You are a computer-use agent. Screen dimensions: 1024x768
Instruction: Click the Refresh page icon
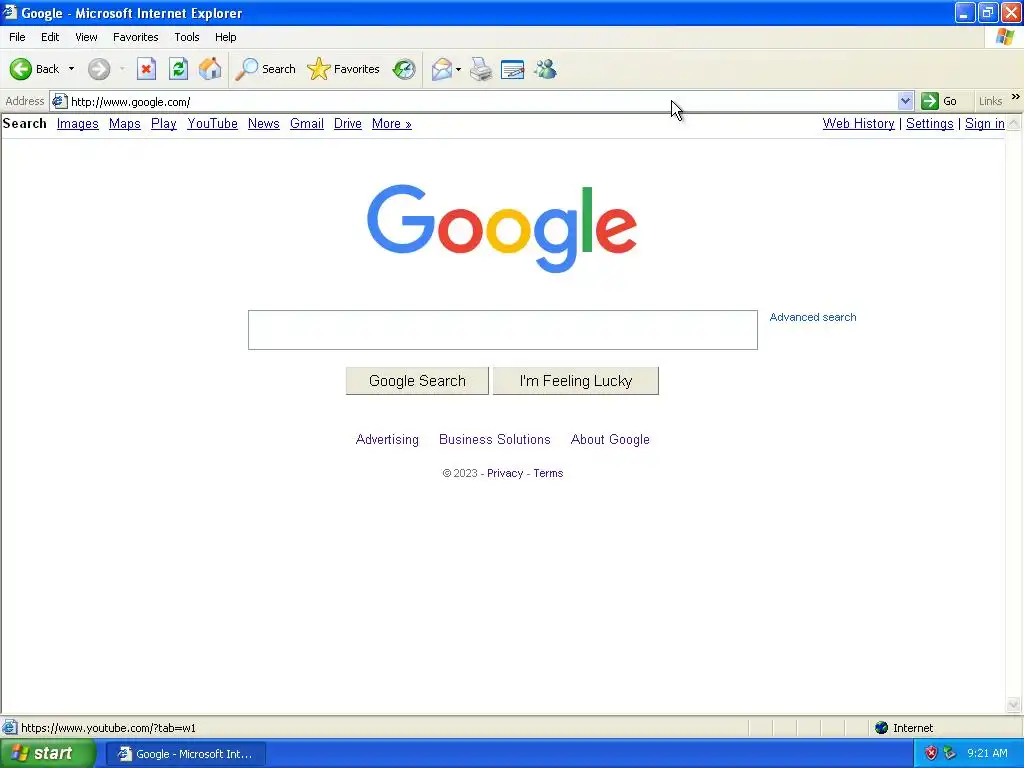click(x=178, y=69)
